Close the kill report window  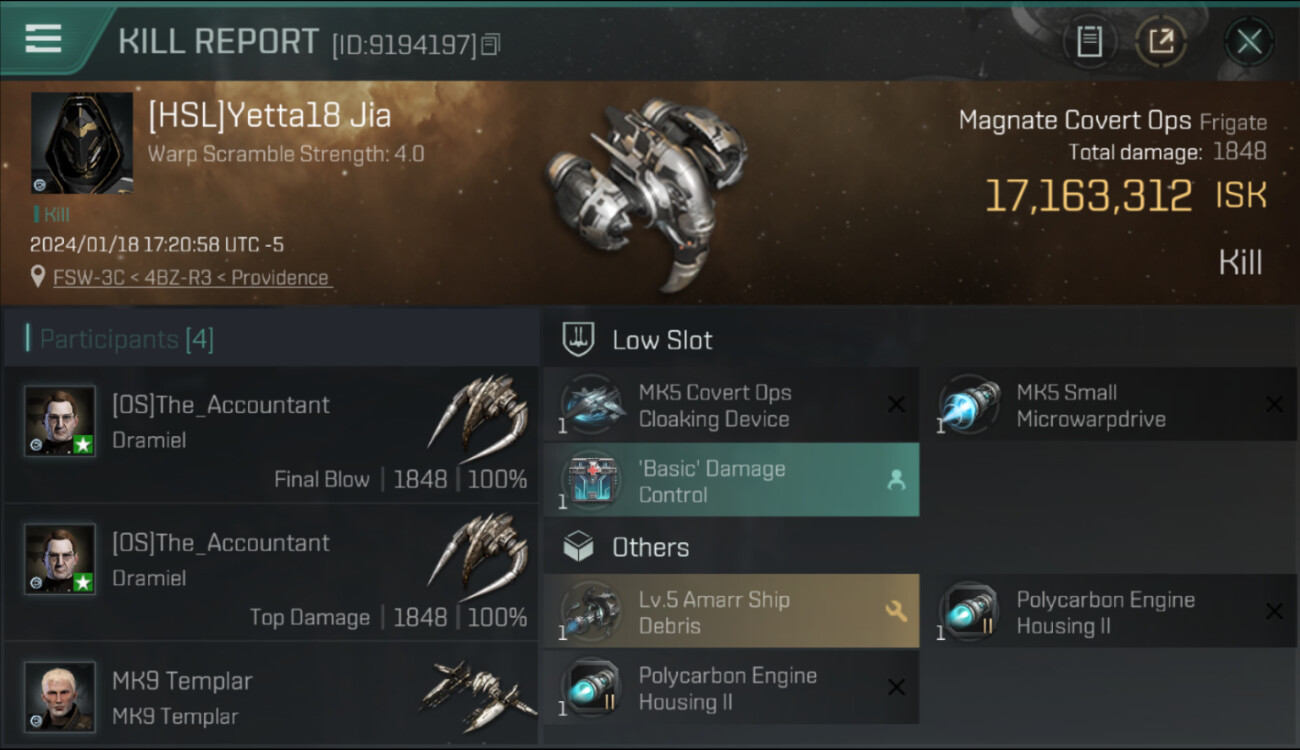click(x=1249, y=42)
